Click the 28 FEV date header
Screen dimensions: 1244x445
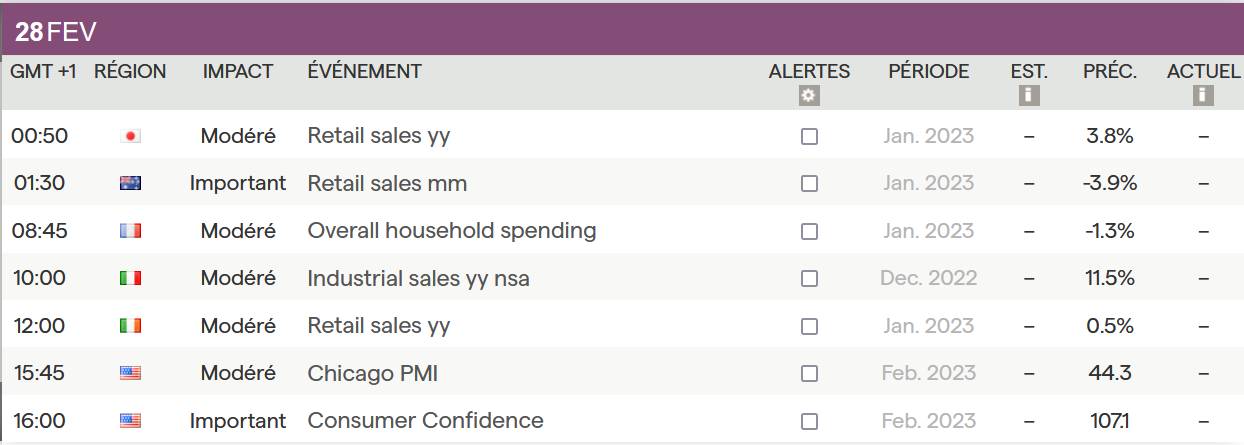(x=56, y=32)
